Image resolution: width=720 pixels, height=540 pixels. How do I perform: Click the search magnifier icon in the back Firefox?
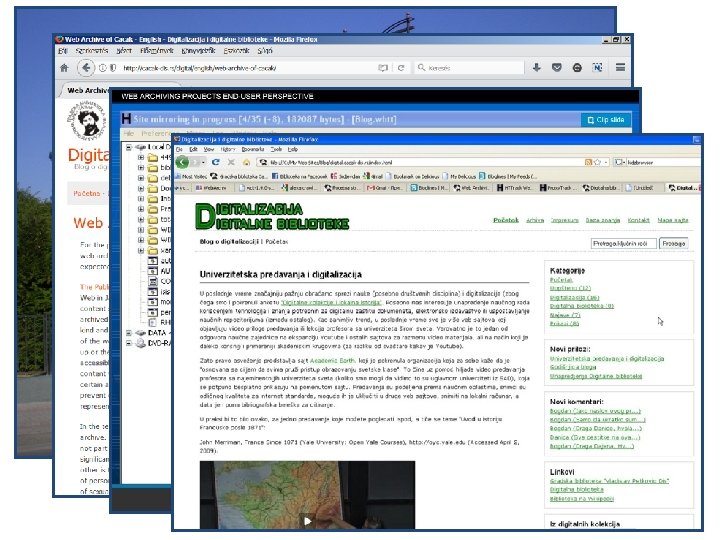pos(422,68)
